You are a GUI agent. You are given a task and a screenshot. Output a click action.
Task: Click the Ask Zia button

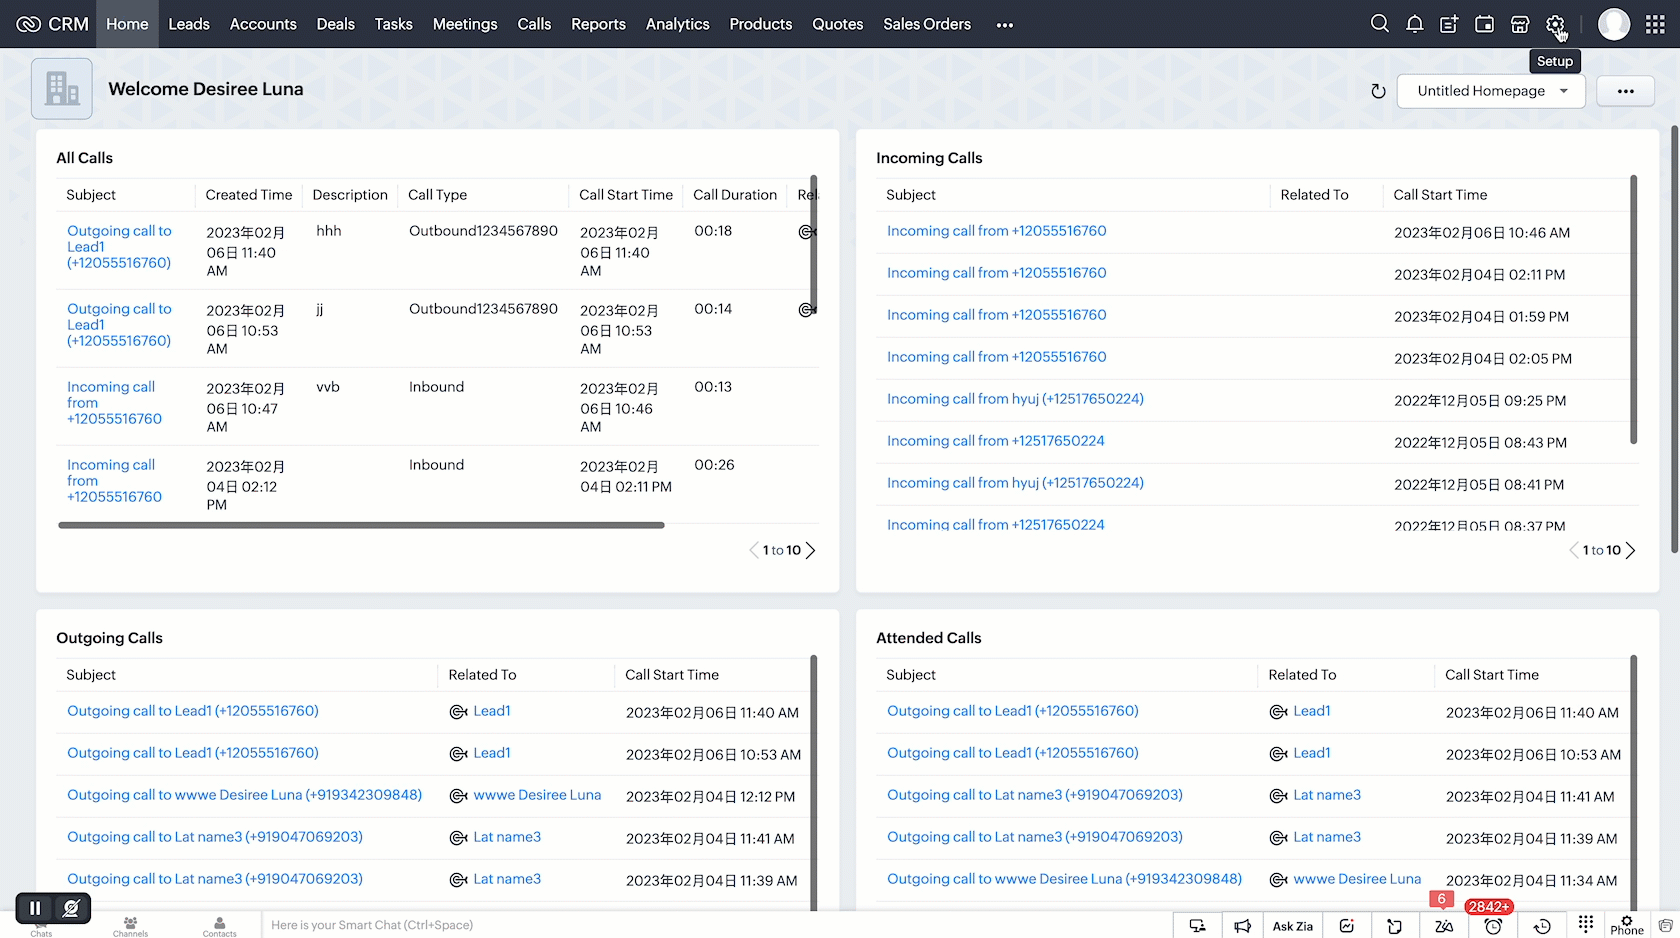pyautogui.click(x=1292, y=926)
